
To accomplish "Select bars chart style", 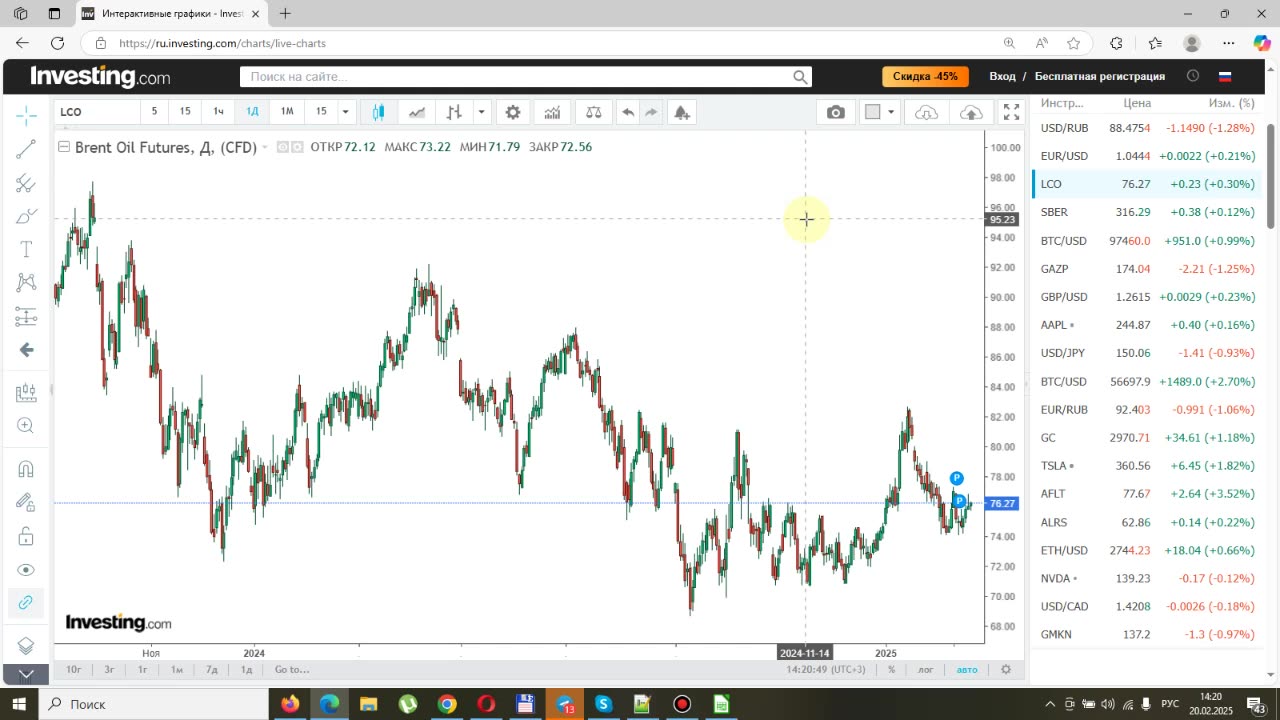I will (454, 112).
